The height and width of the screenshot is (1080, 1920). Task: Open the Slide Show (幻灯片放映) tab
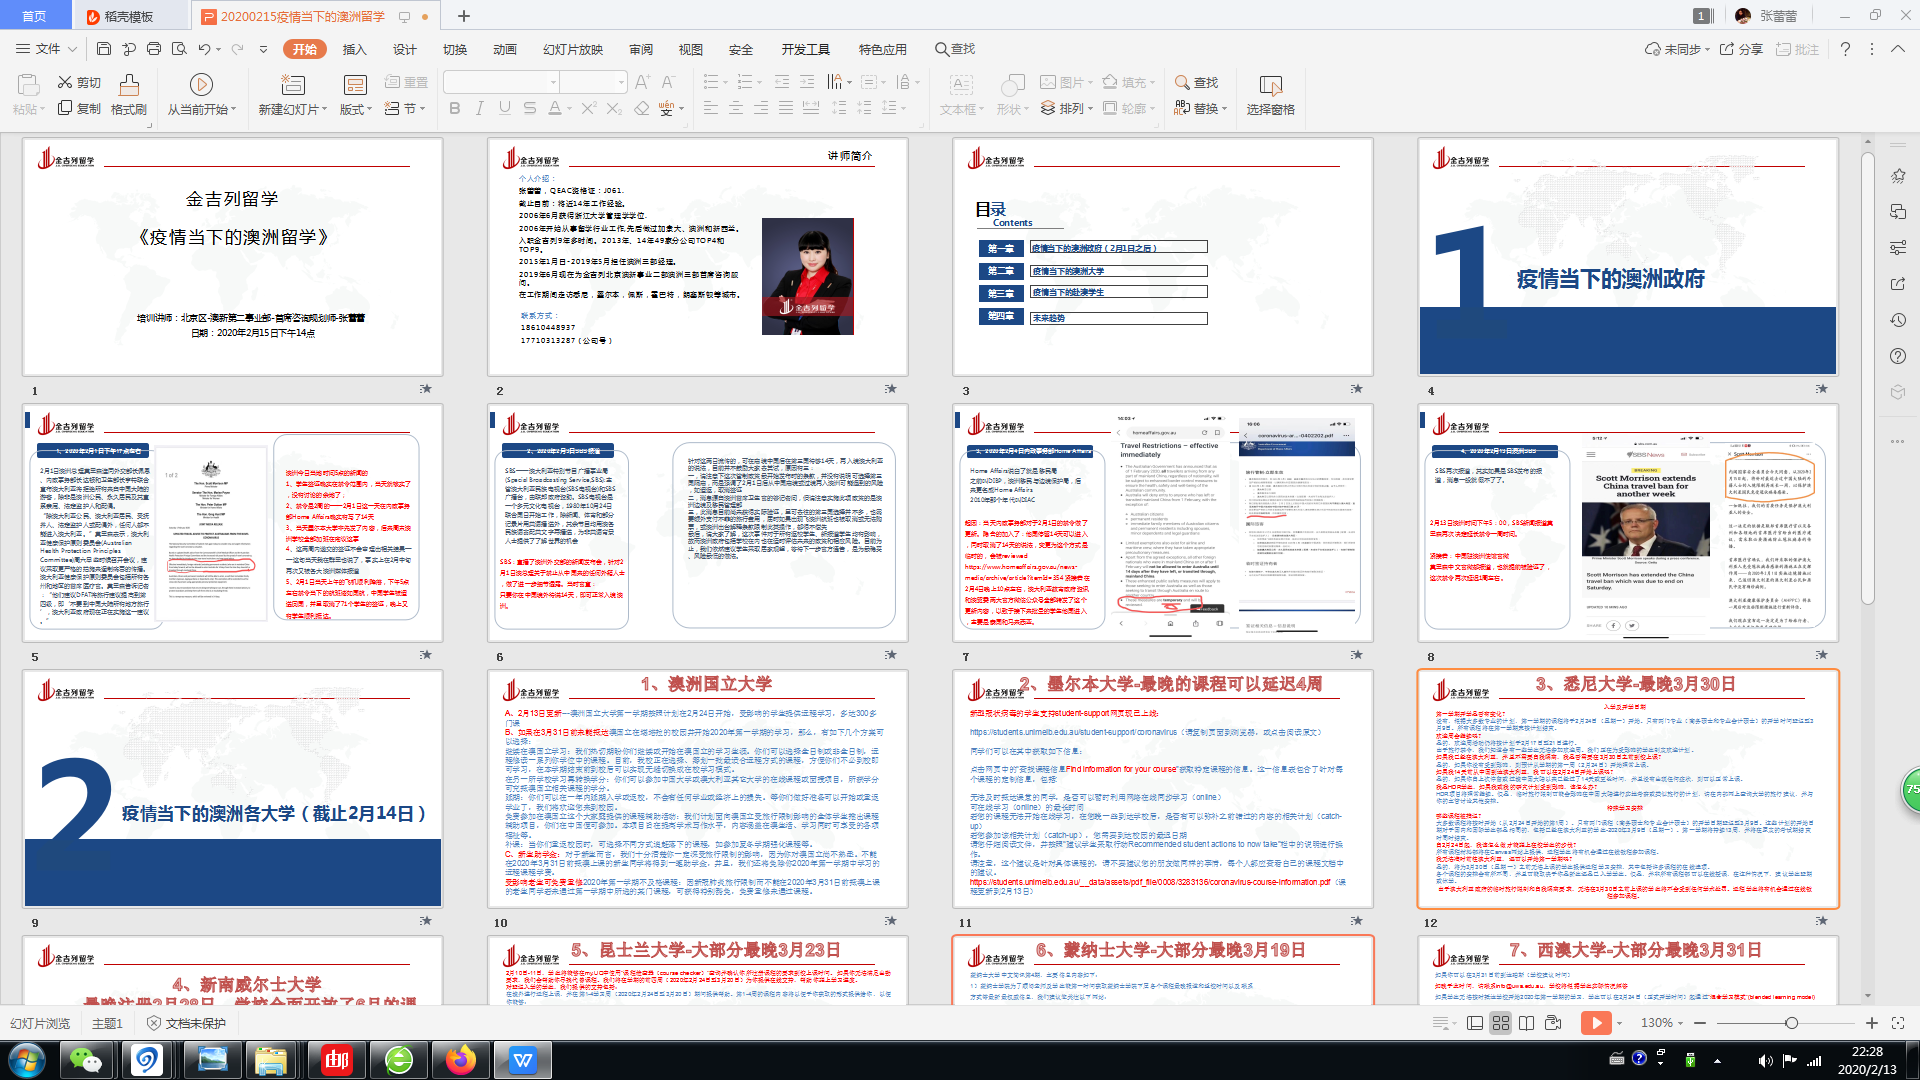573,49
